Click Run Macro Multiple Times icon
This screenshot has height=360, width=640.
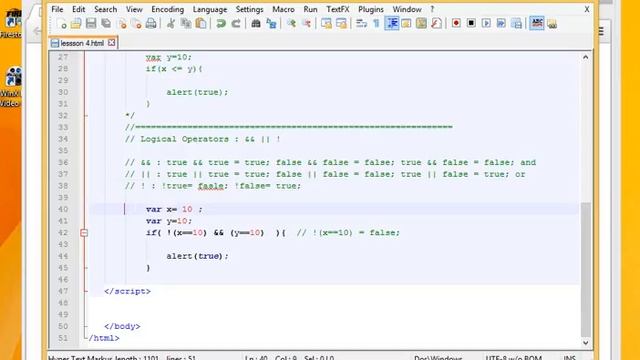click(x=501, y=23)
